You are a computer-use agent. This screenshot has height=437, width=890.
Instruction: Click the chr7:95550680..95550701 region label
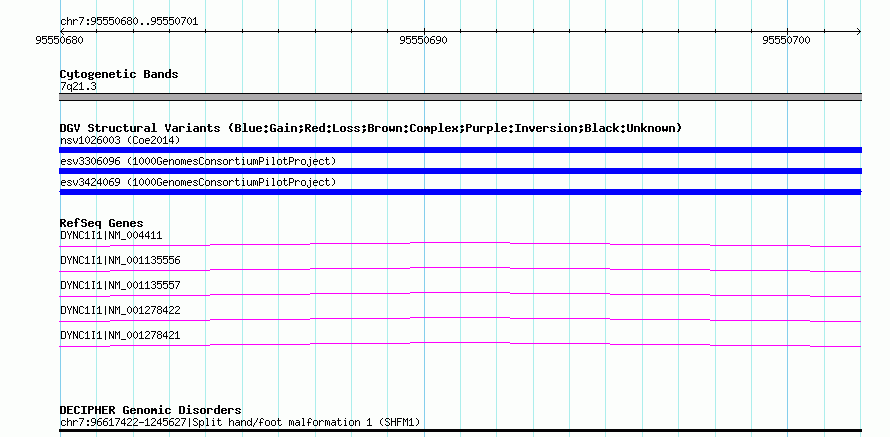(129, 22)
